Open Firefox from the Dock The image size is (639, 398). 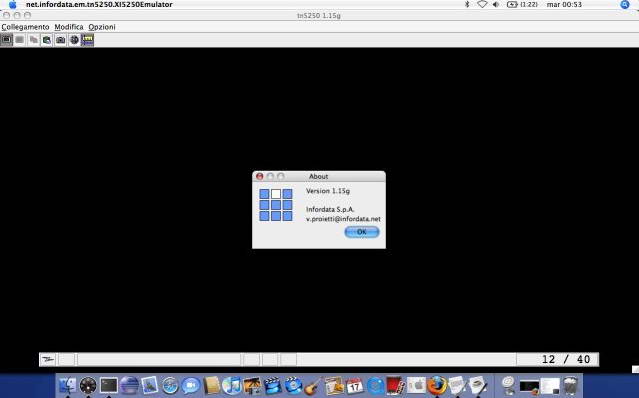click(x=436, y=385)
